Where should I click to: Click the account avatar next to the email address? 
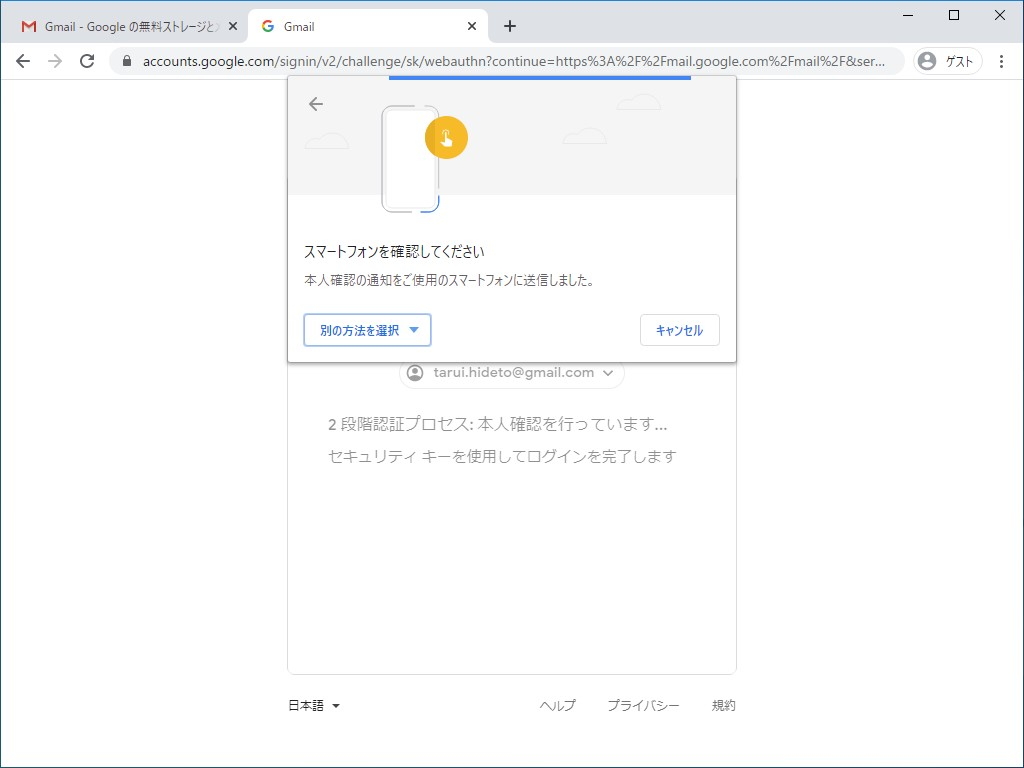pyautogui.click(x=414, y=373)
